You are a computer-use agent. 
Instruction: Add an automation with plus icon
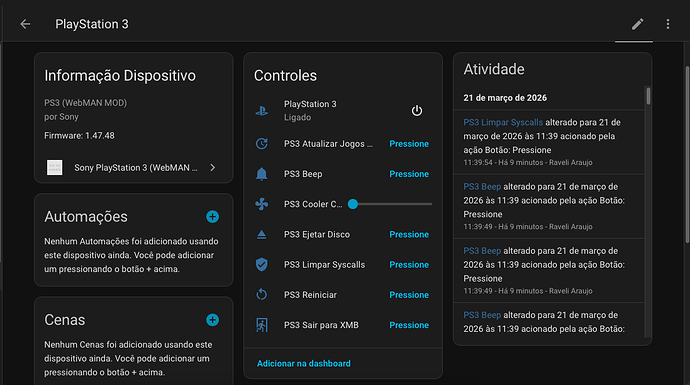(213, 216)
